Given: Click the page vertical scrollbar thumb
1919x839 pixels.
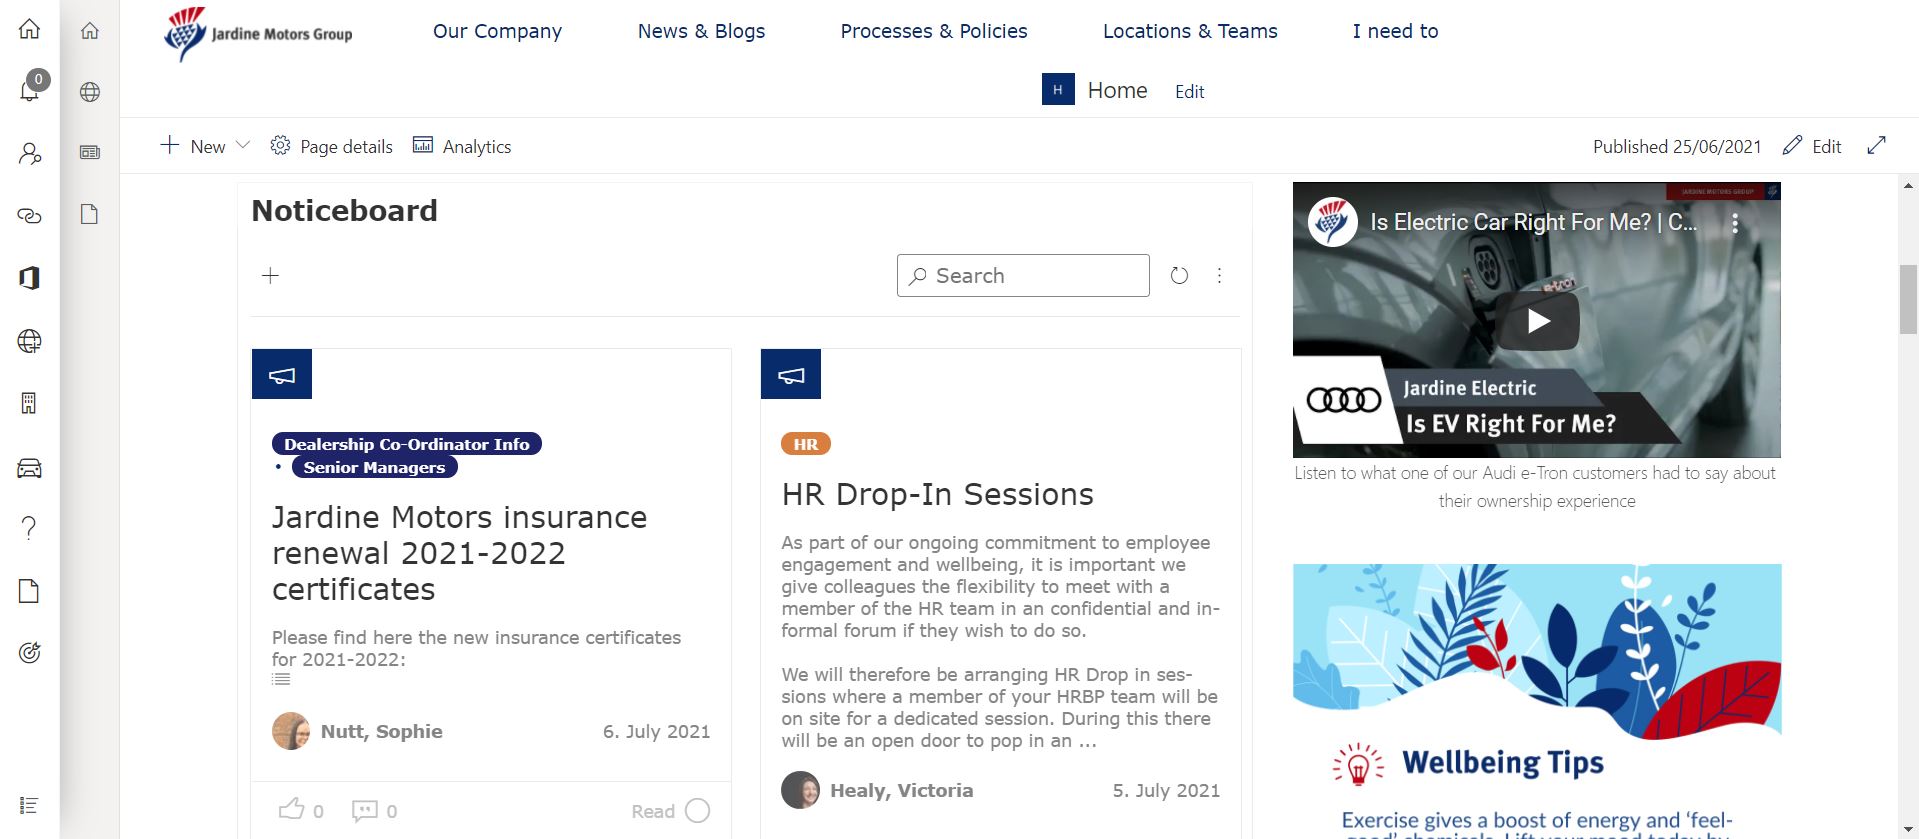Looking at the screenshot, I should [1909, 299].
